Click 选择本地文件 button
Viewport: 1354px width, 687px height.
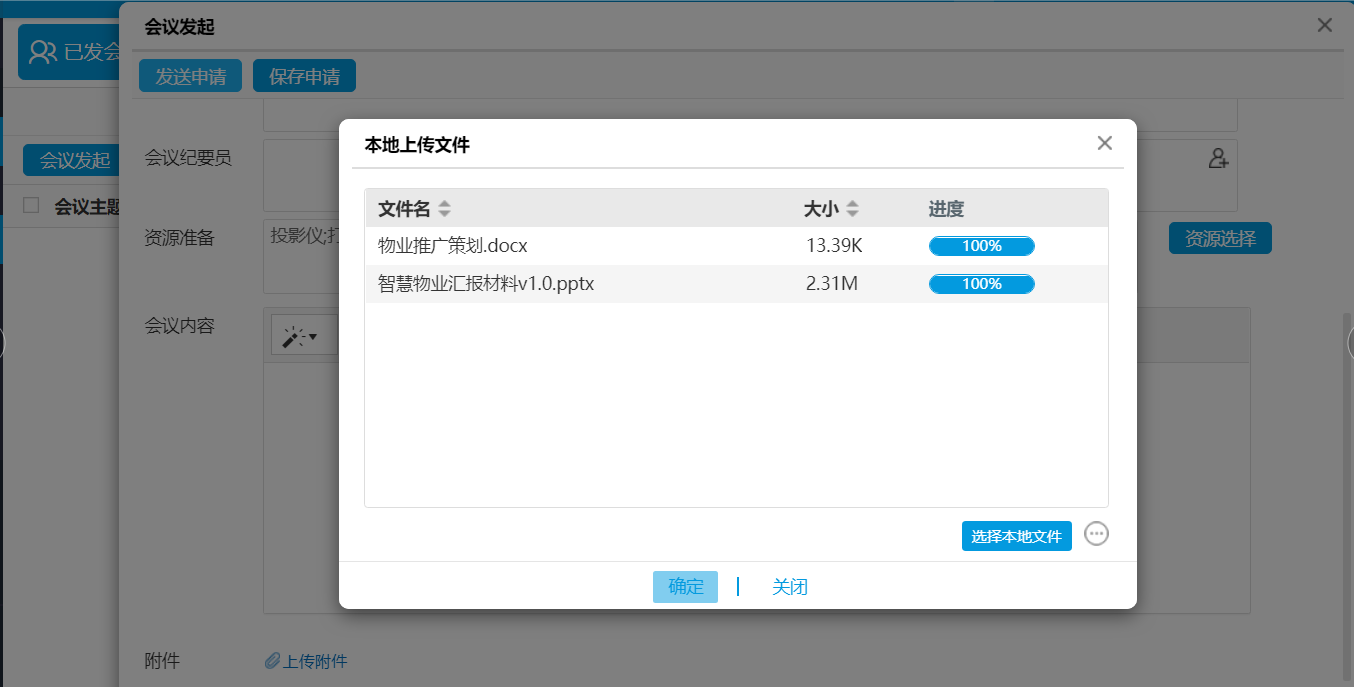point(1016,536)
